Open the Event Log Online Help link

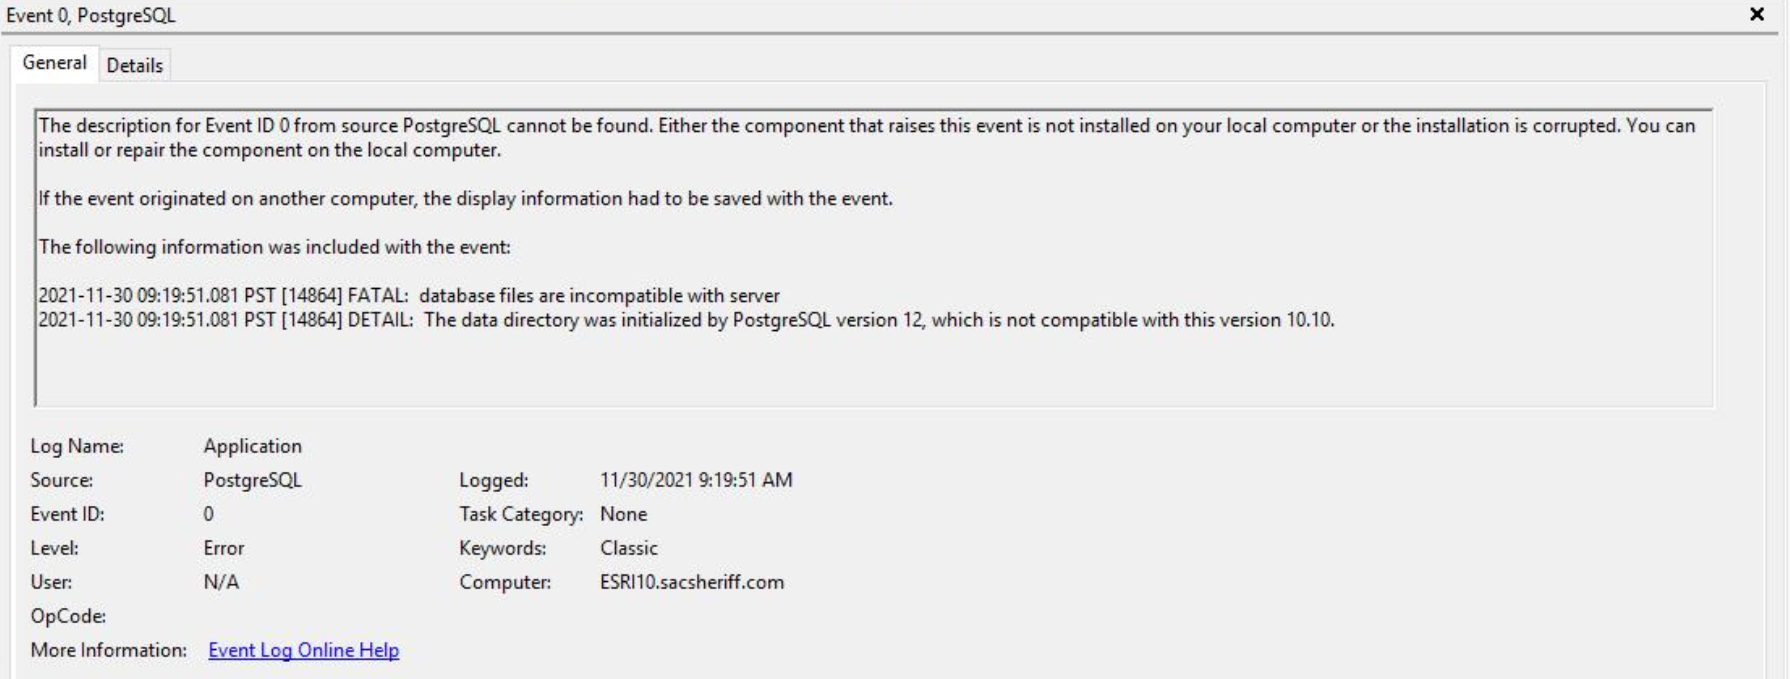[303, 650]
